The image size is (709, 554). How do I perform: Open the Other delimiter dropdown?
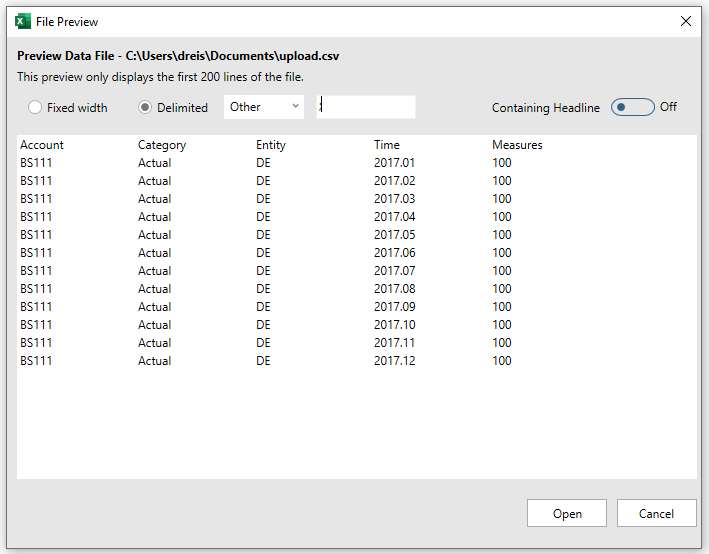pyautogui.click(x=264, y=107)
